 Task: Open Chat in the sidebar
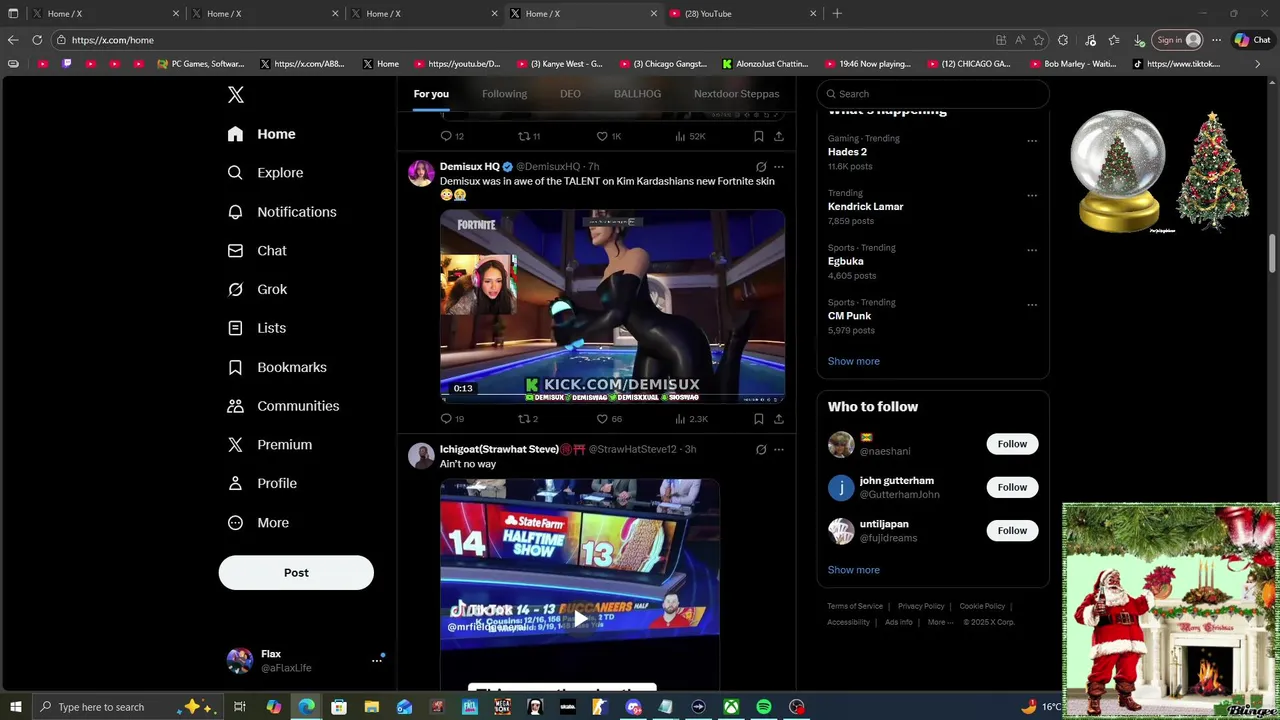pyautogui.click(x=257, y=251)
